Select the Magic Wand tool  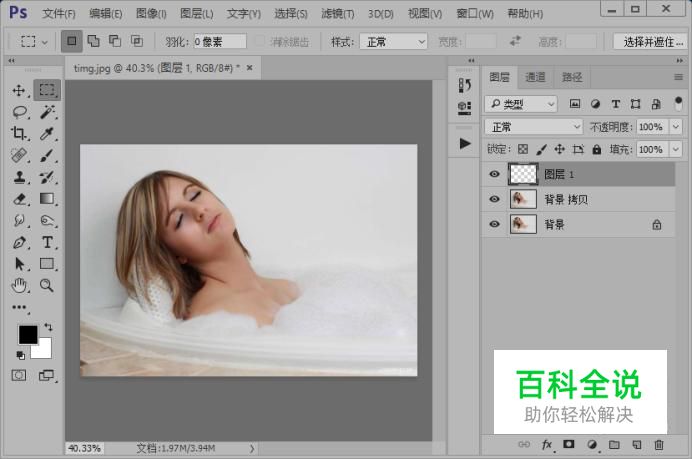click(x=47, y=112)
